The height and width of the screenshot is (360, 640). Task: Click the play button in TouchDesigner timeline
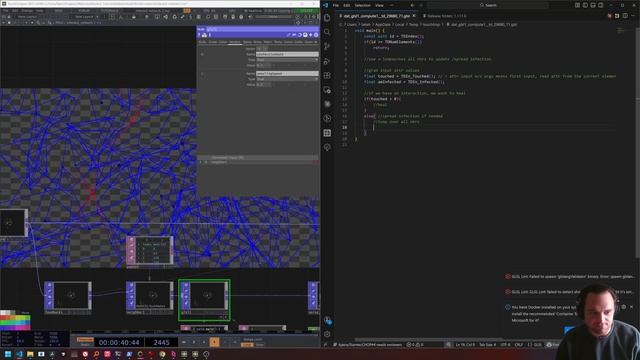pos(214,342)
